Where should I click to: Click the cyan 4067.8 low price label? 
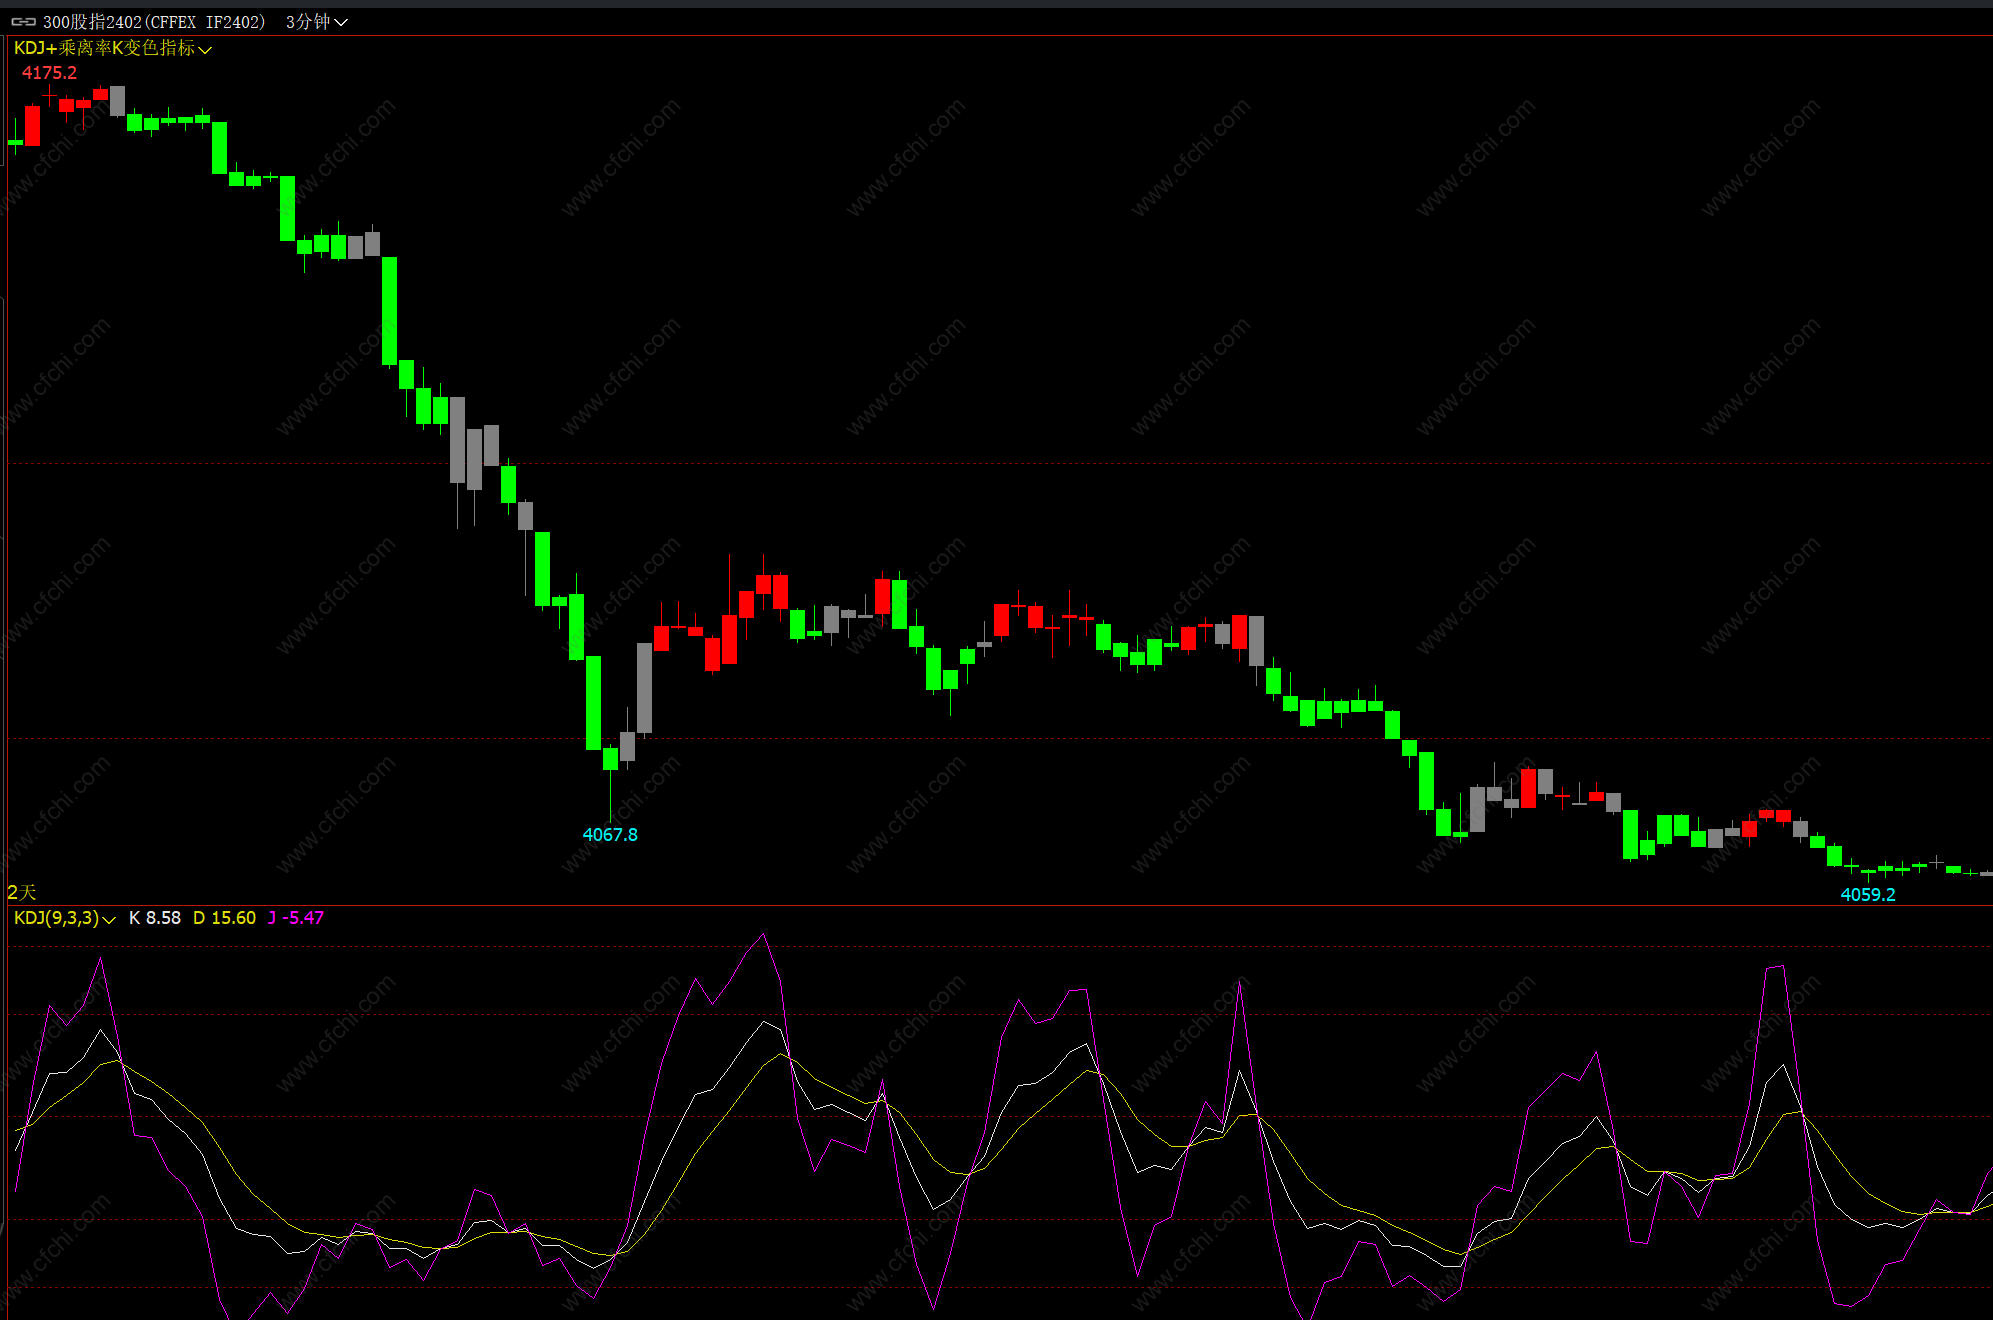[610, 834]
